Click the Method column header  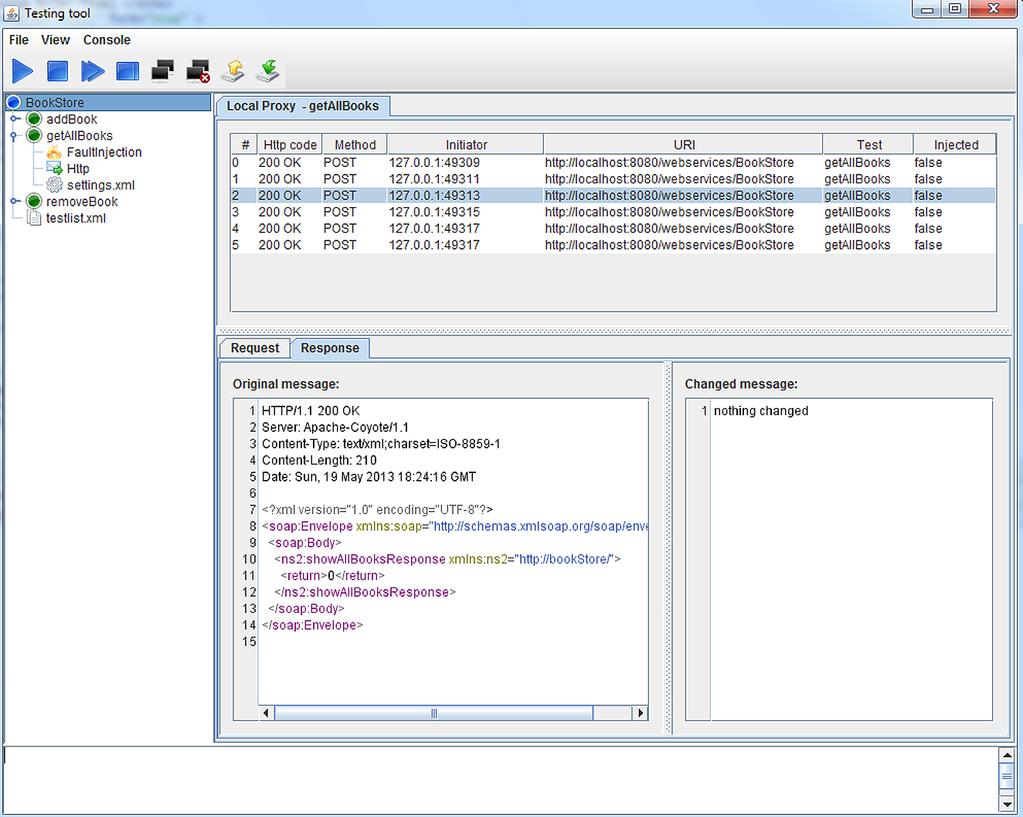(355, 145)
